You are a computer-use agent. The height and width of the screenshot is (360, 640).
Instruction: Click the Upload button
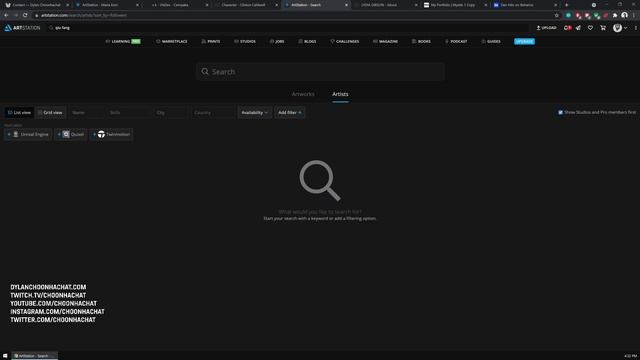click(546, 28)
